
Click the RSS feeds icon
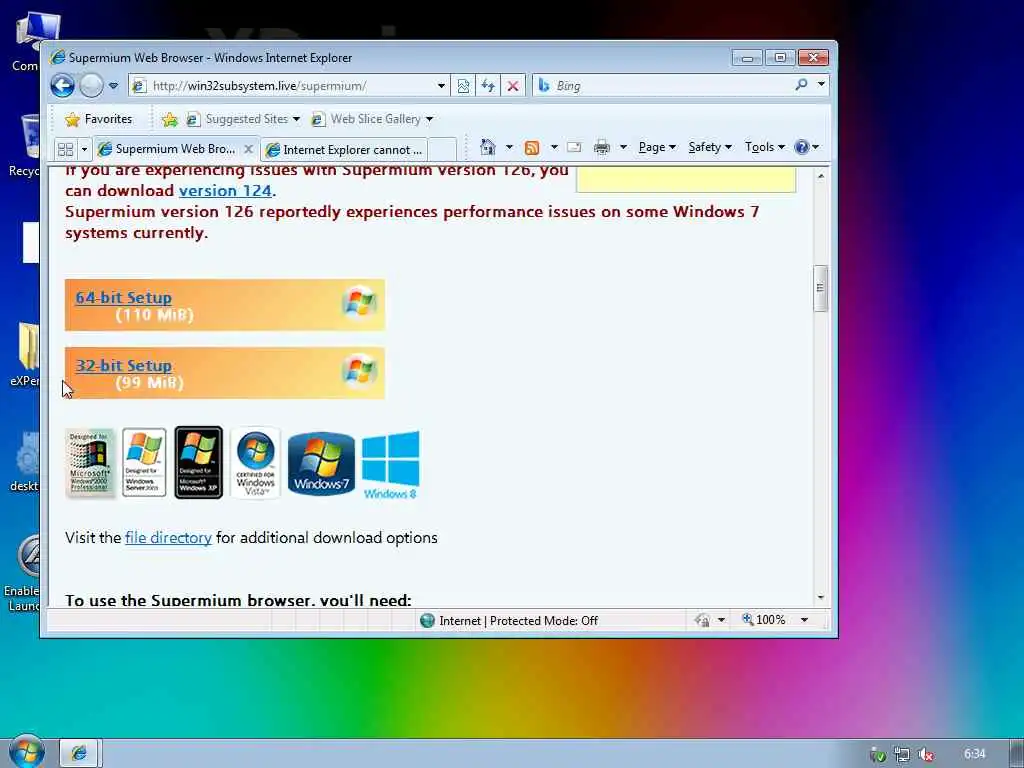tap(532, 148)
